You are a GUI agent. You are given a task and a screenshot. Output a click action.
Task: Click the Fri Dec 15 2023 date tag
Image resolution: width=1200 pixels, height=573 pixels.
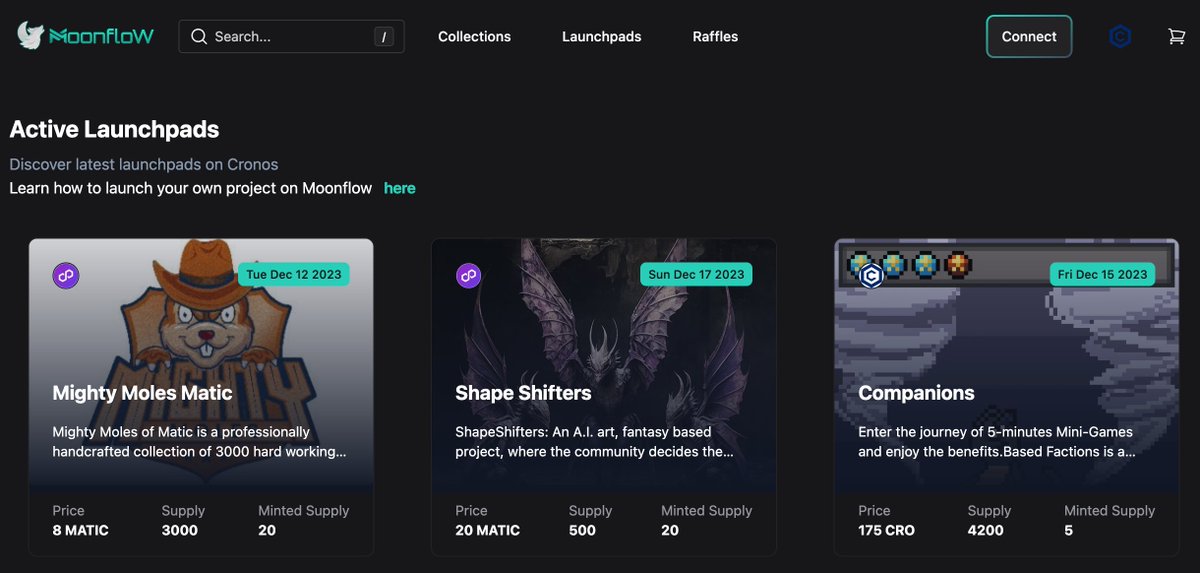(x=1102, y=274)
